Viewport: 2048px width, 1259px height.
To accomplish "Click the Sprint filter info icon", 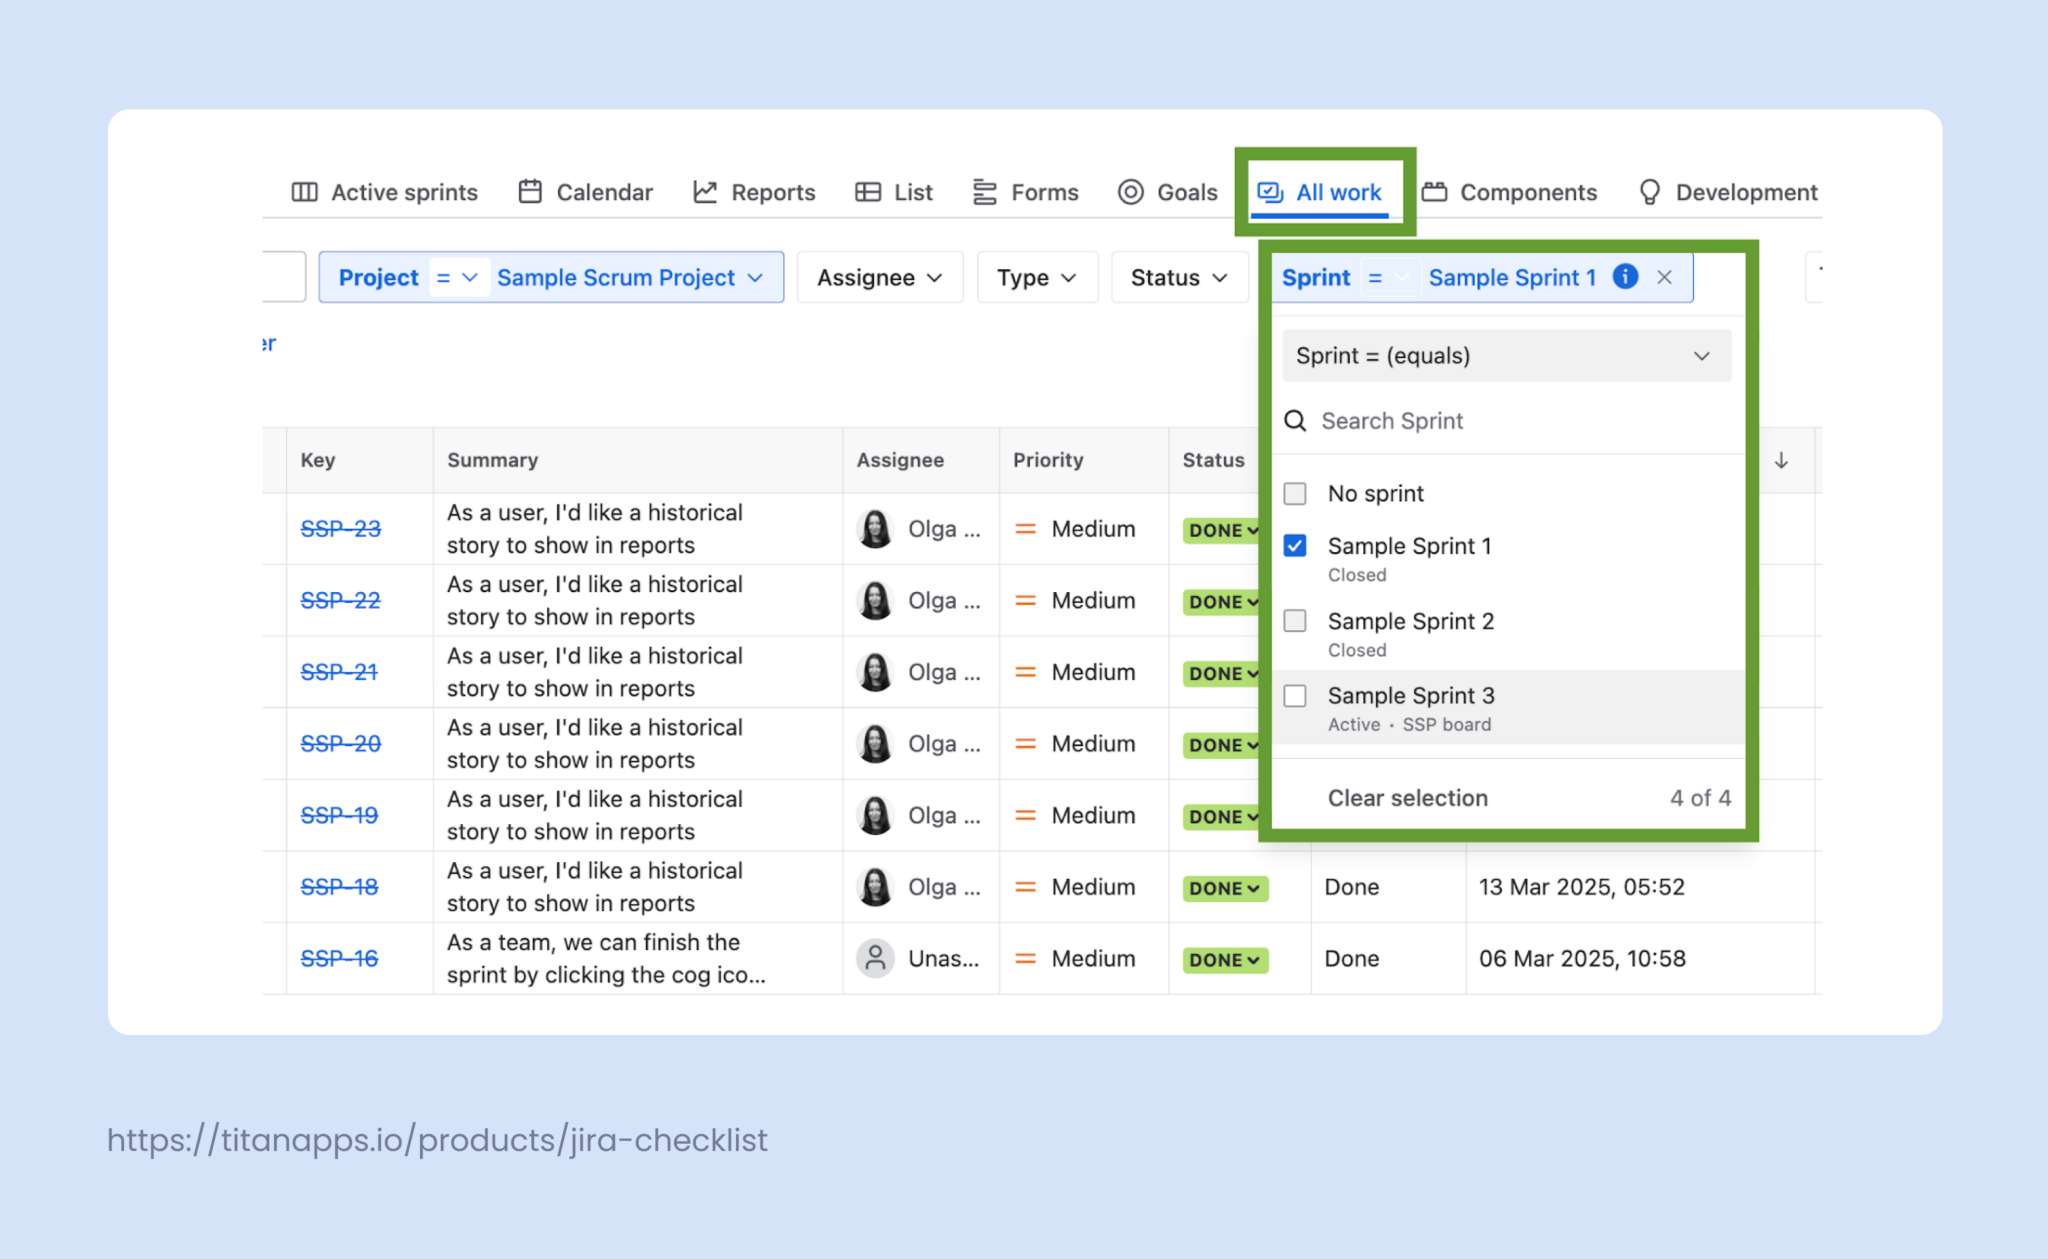I will click(1625, 277).
